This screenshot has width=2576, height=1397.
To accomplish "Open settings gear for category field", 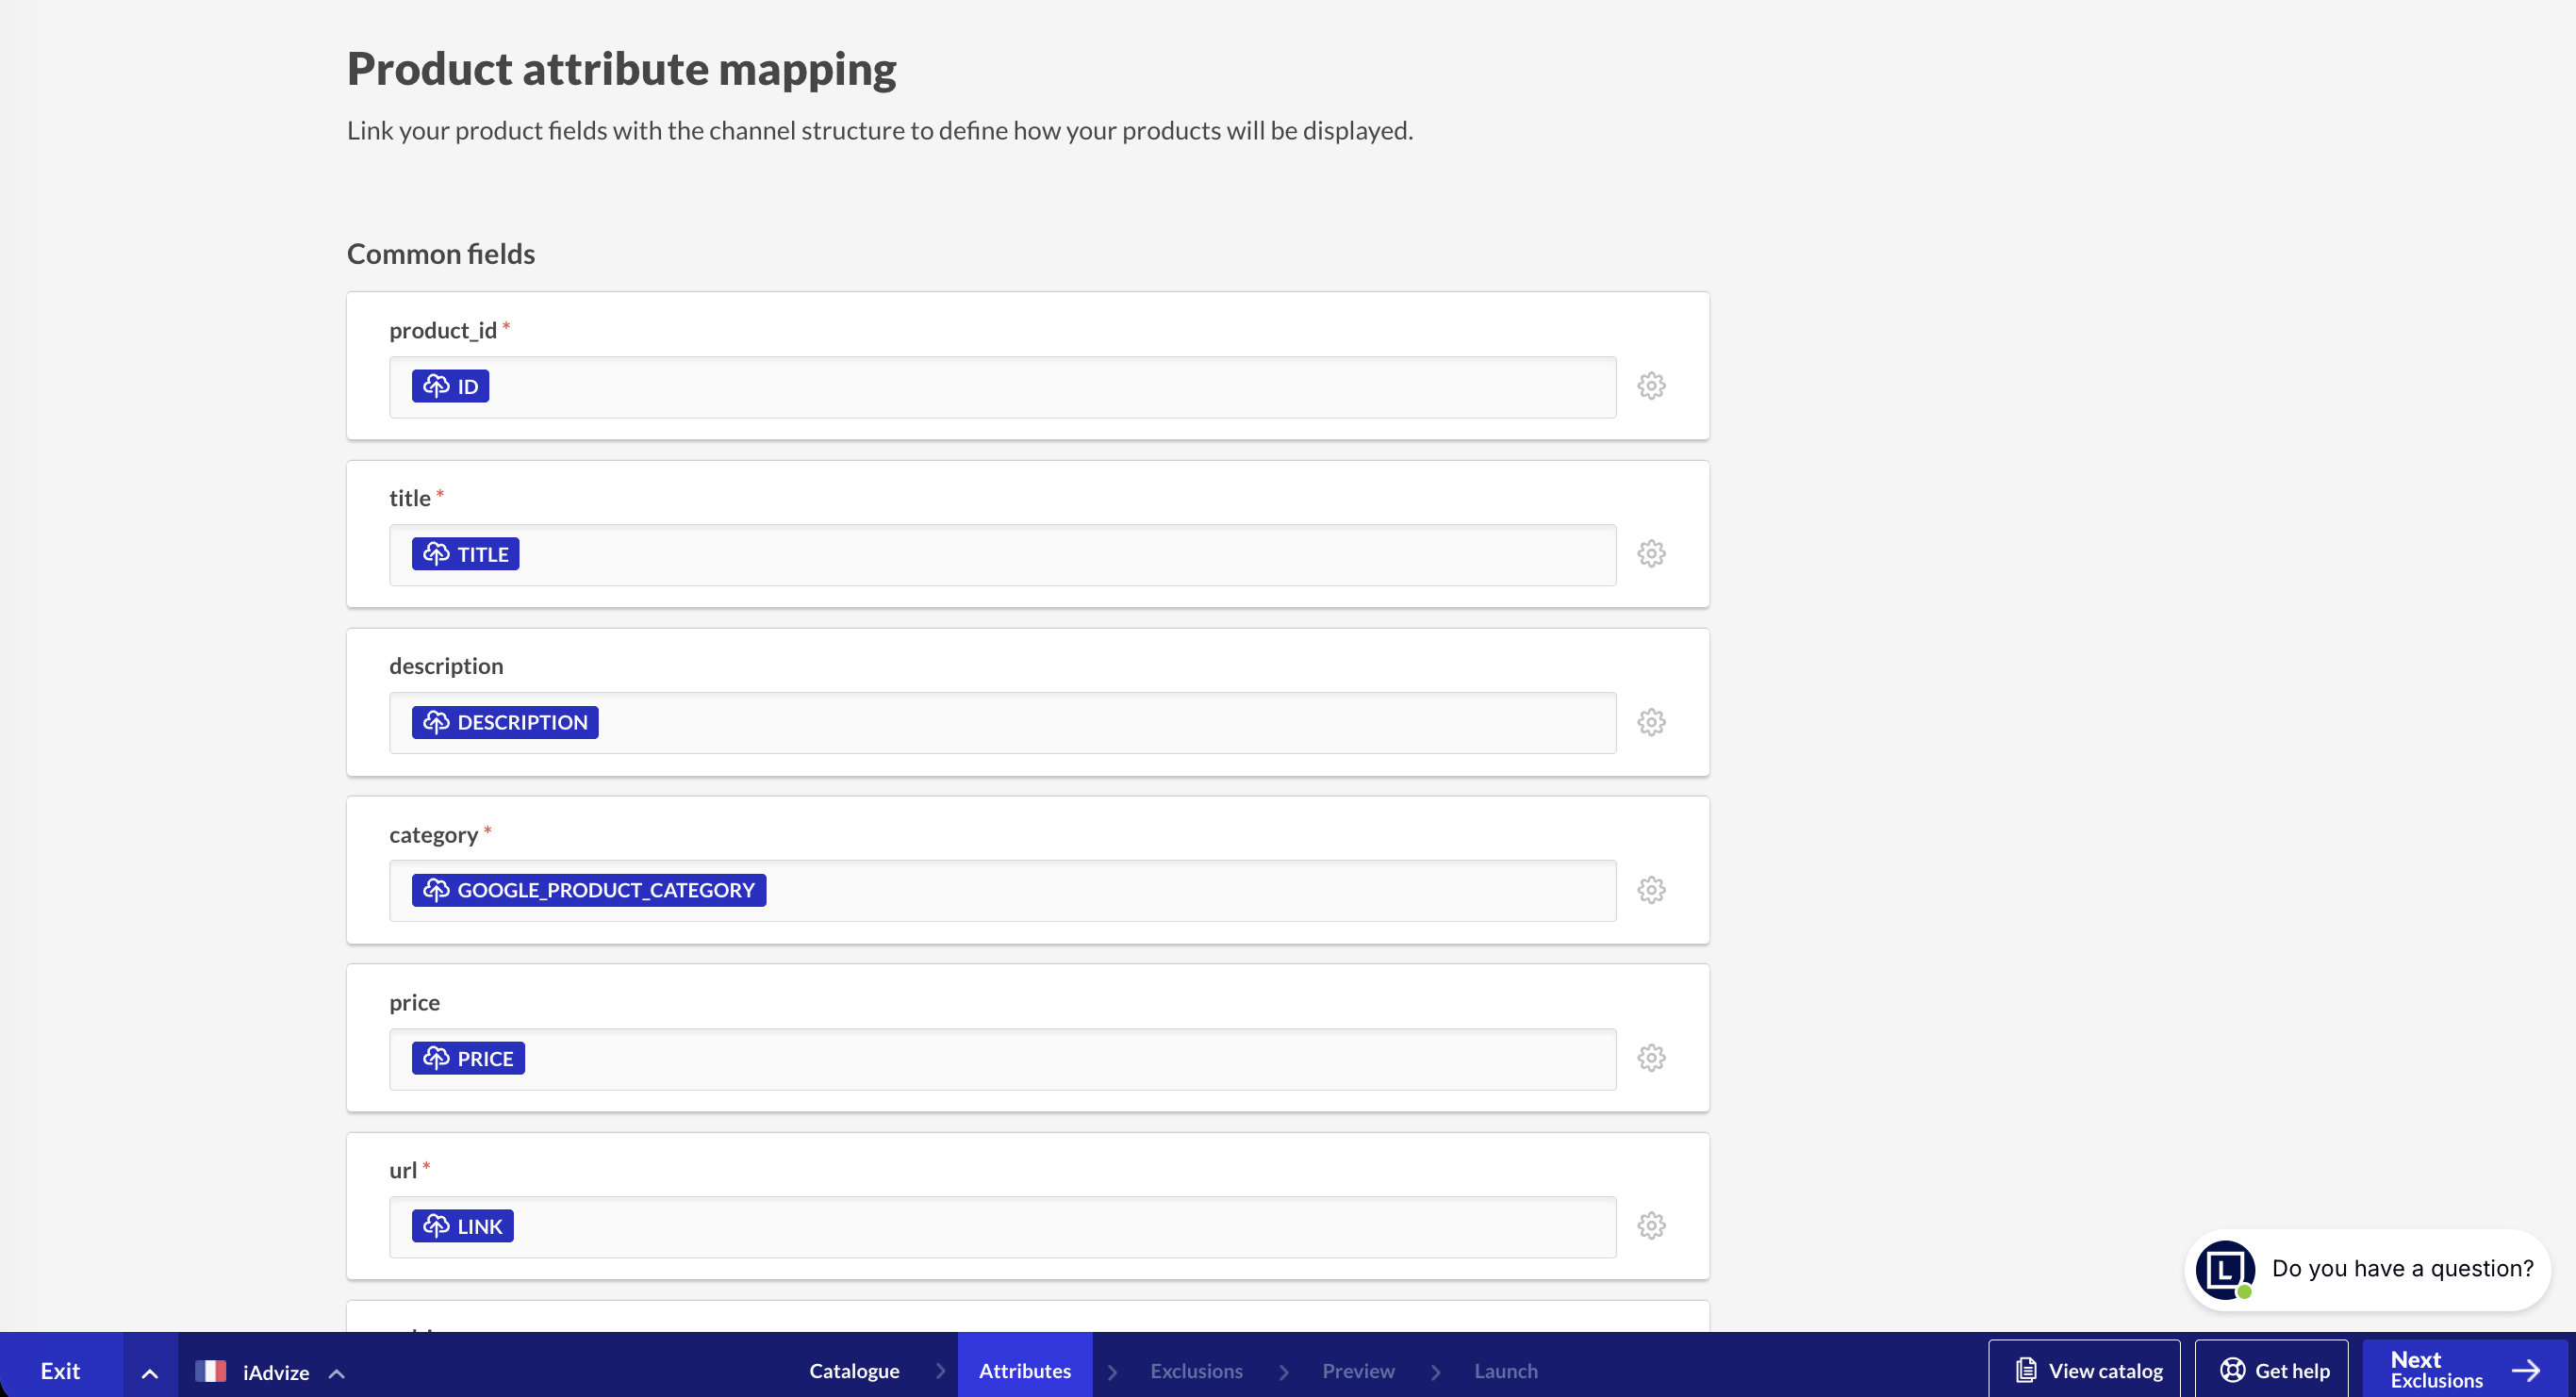I will [x=1651, y=890].
